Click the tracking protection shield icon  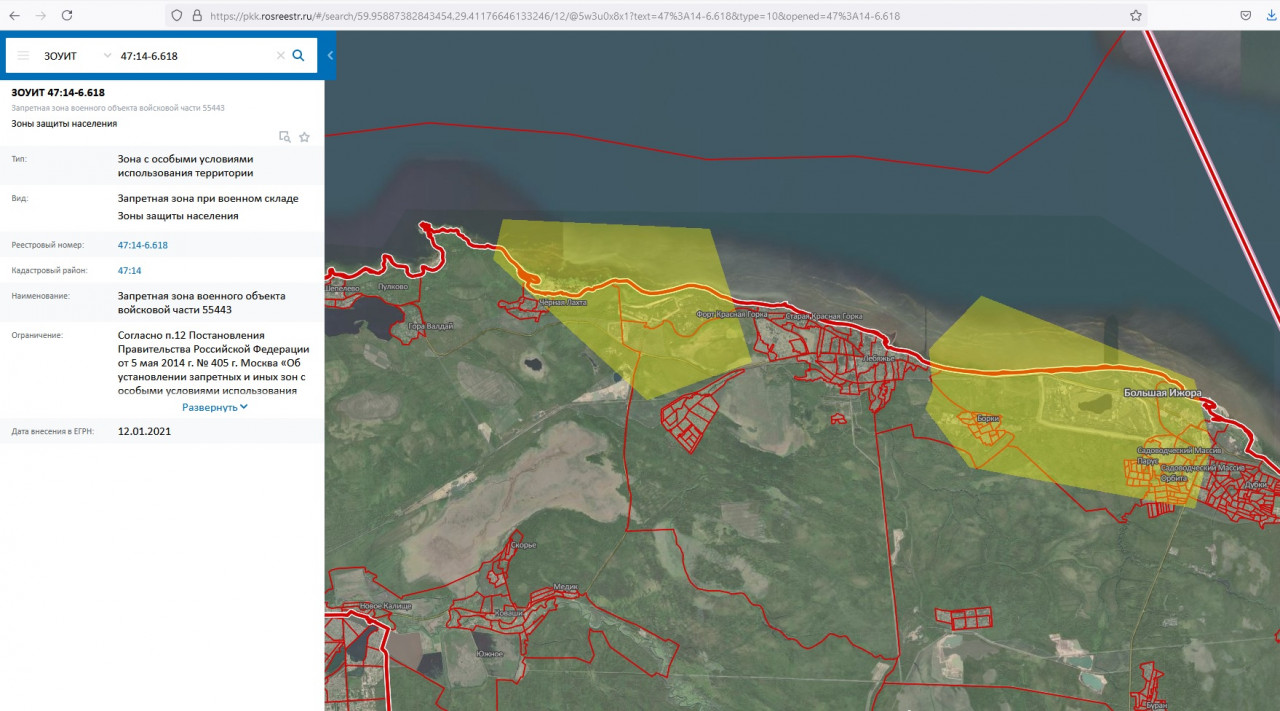point(177,16)
